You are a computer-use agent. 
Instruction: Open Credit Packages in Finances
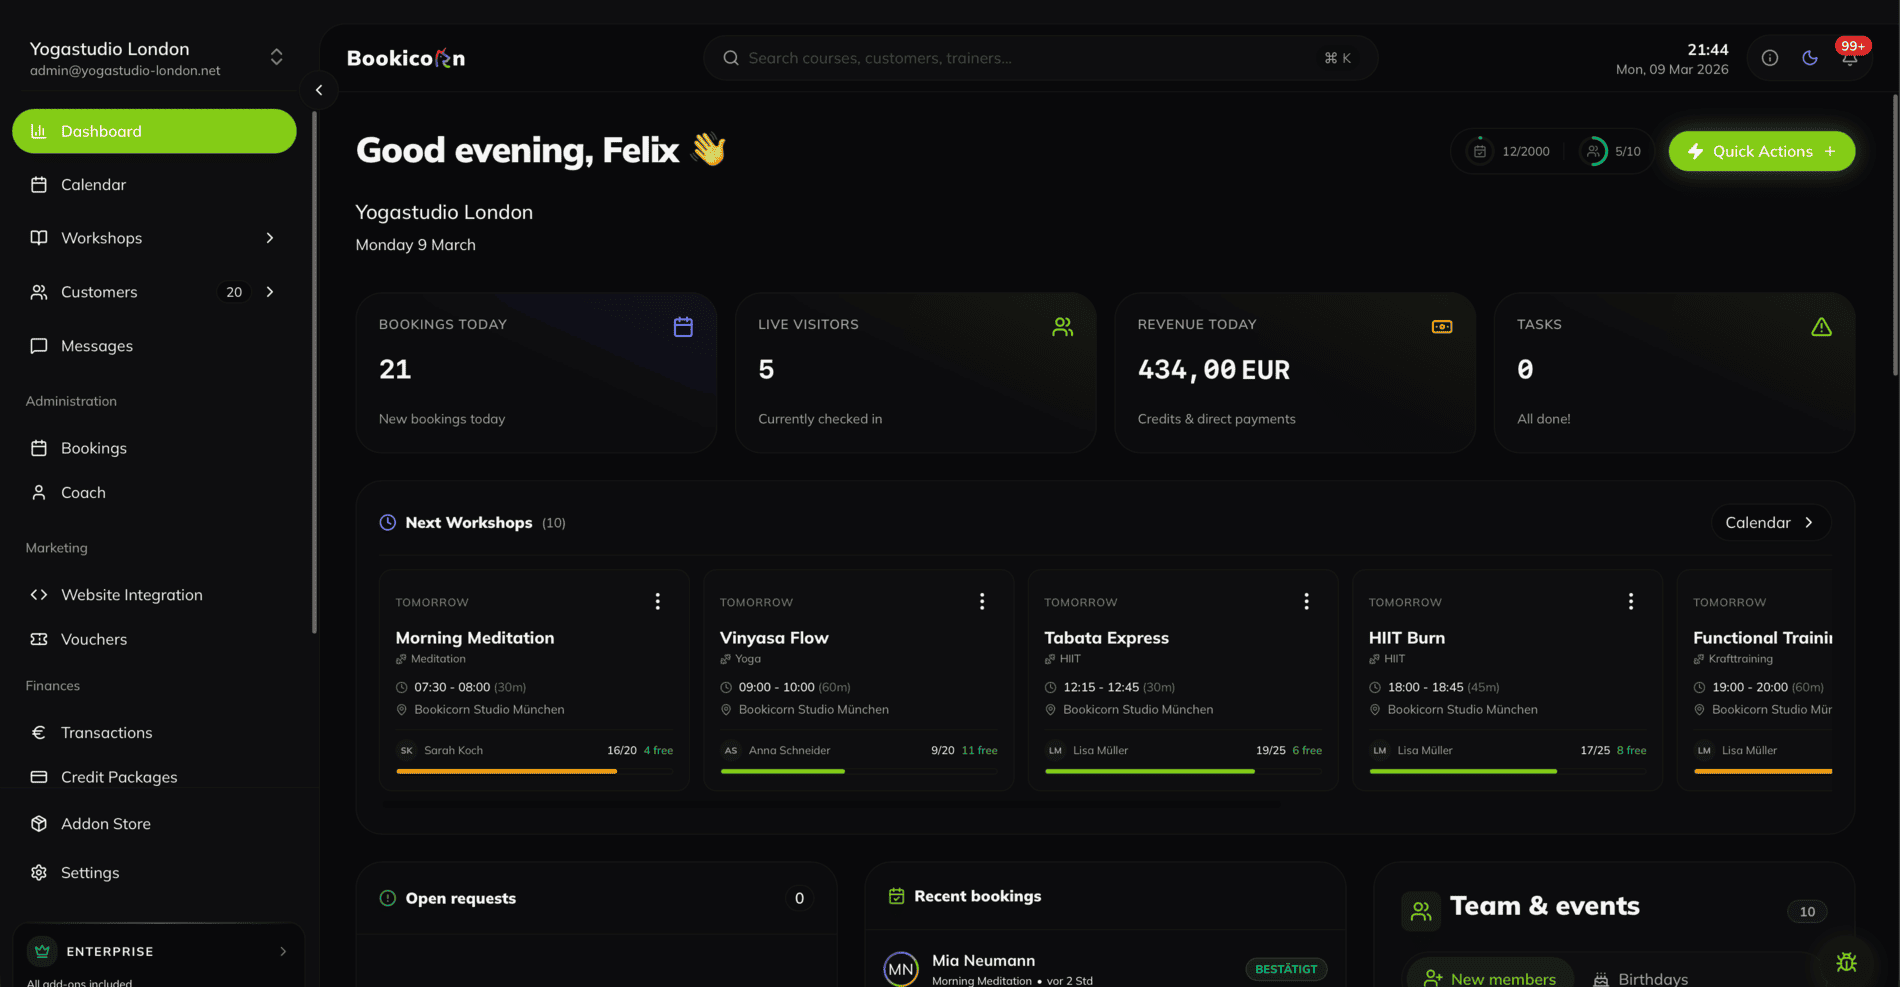(x=118, y=776)
